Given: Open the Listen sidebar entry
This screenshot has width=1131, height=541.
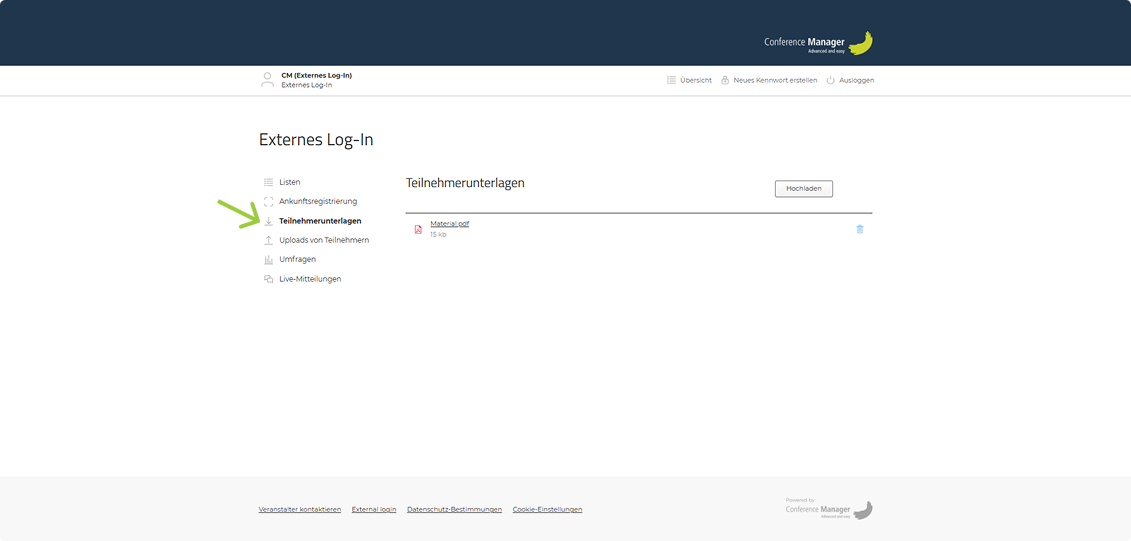Looking at the screenshot, I should tap(289, 182).
